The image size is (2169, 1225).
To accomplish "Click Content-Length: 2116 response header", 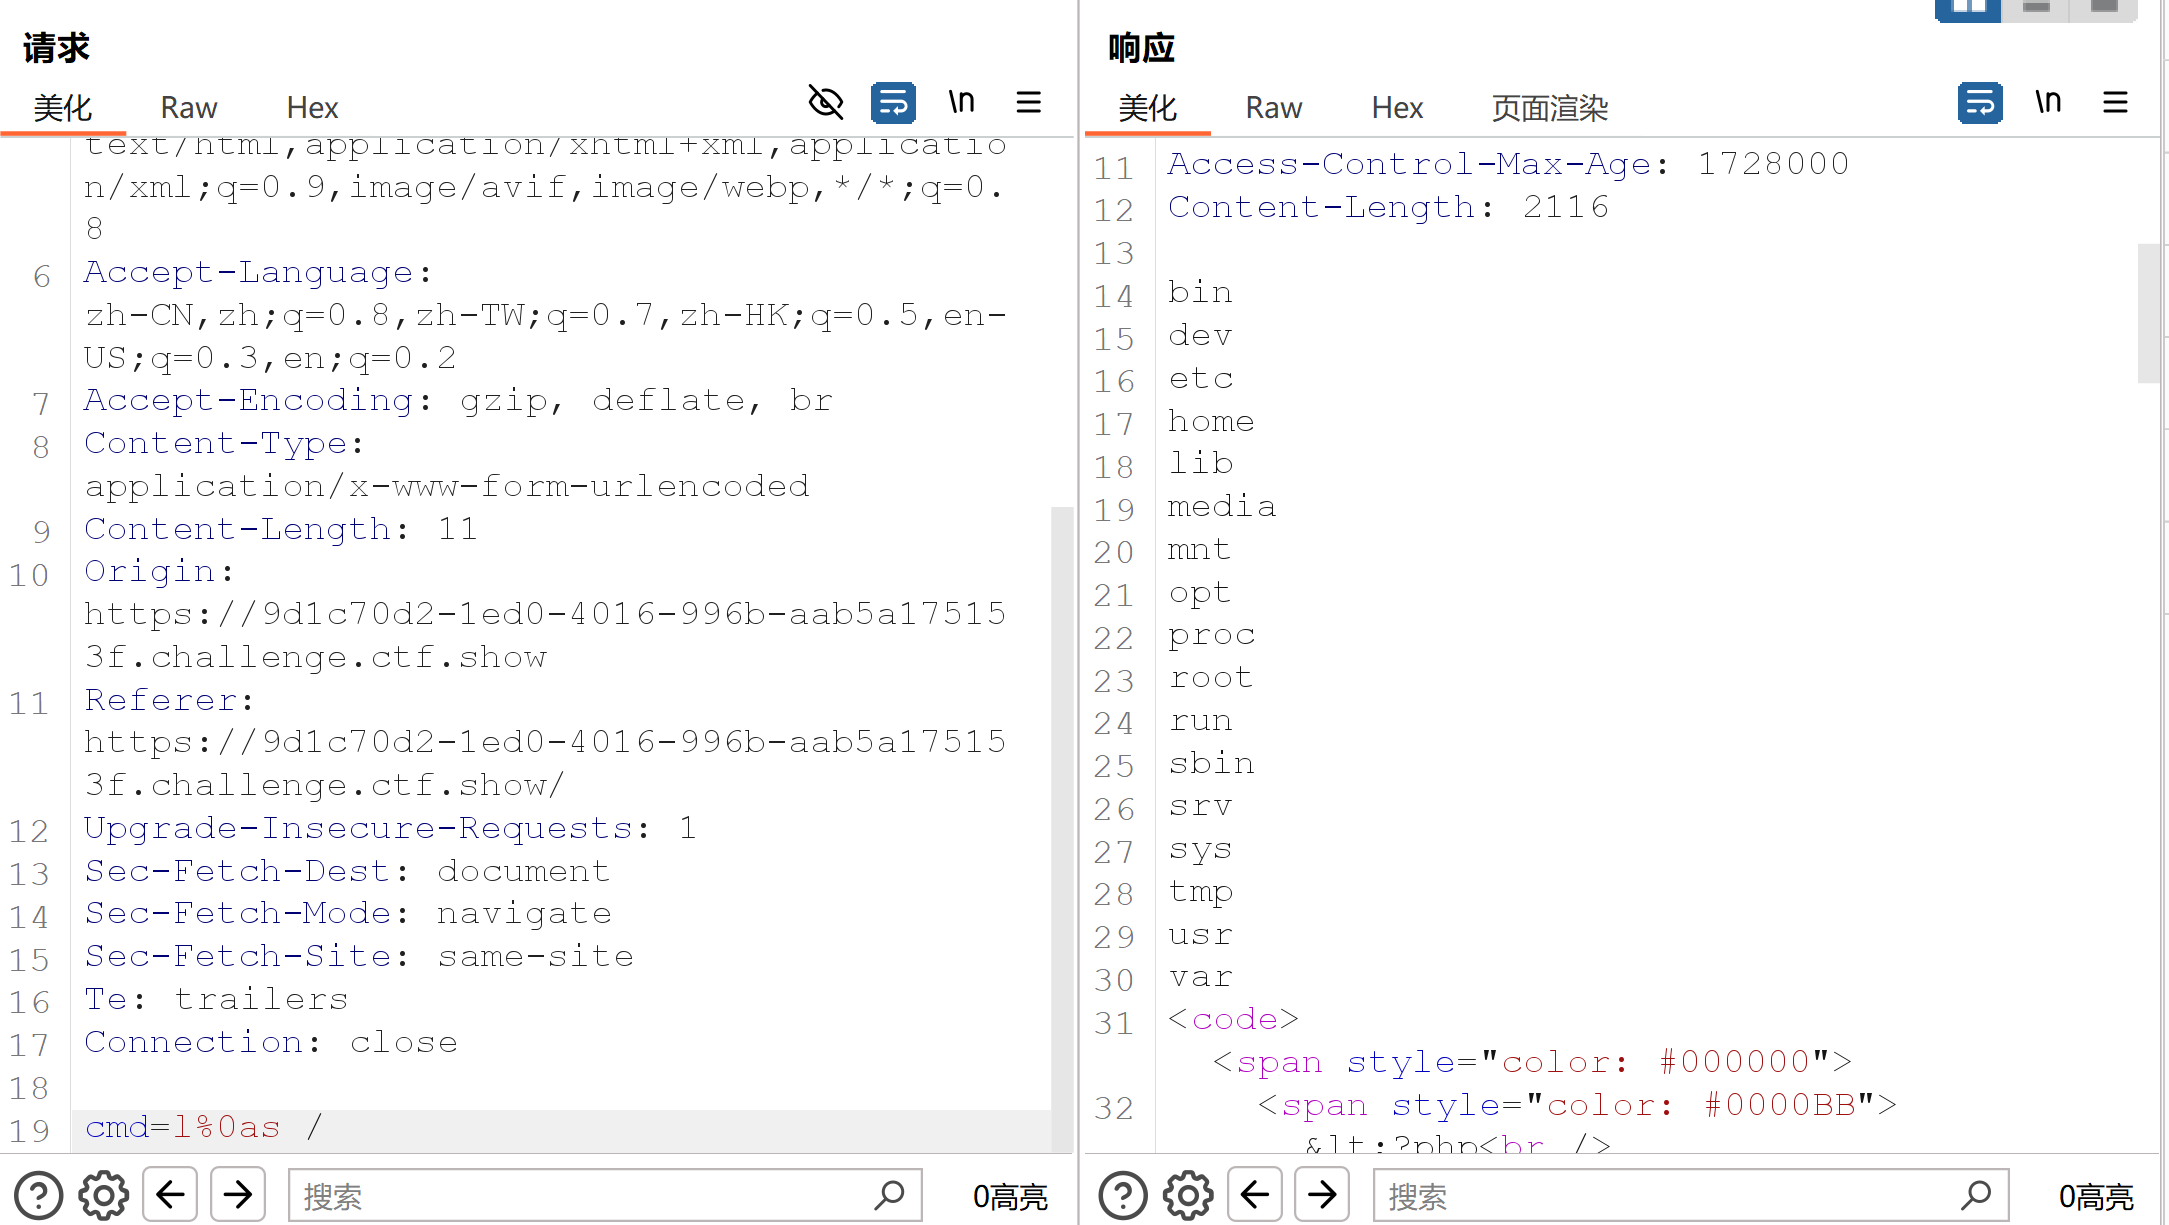I will click(1389, 207).
